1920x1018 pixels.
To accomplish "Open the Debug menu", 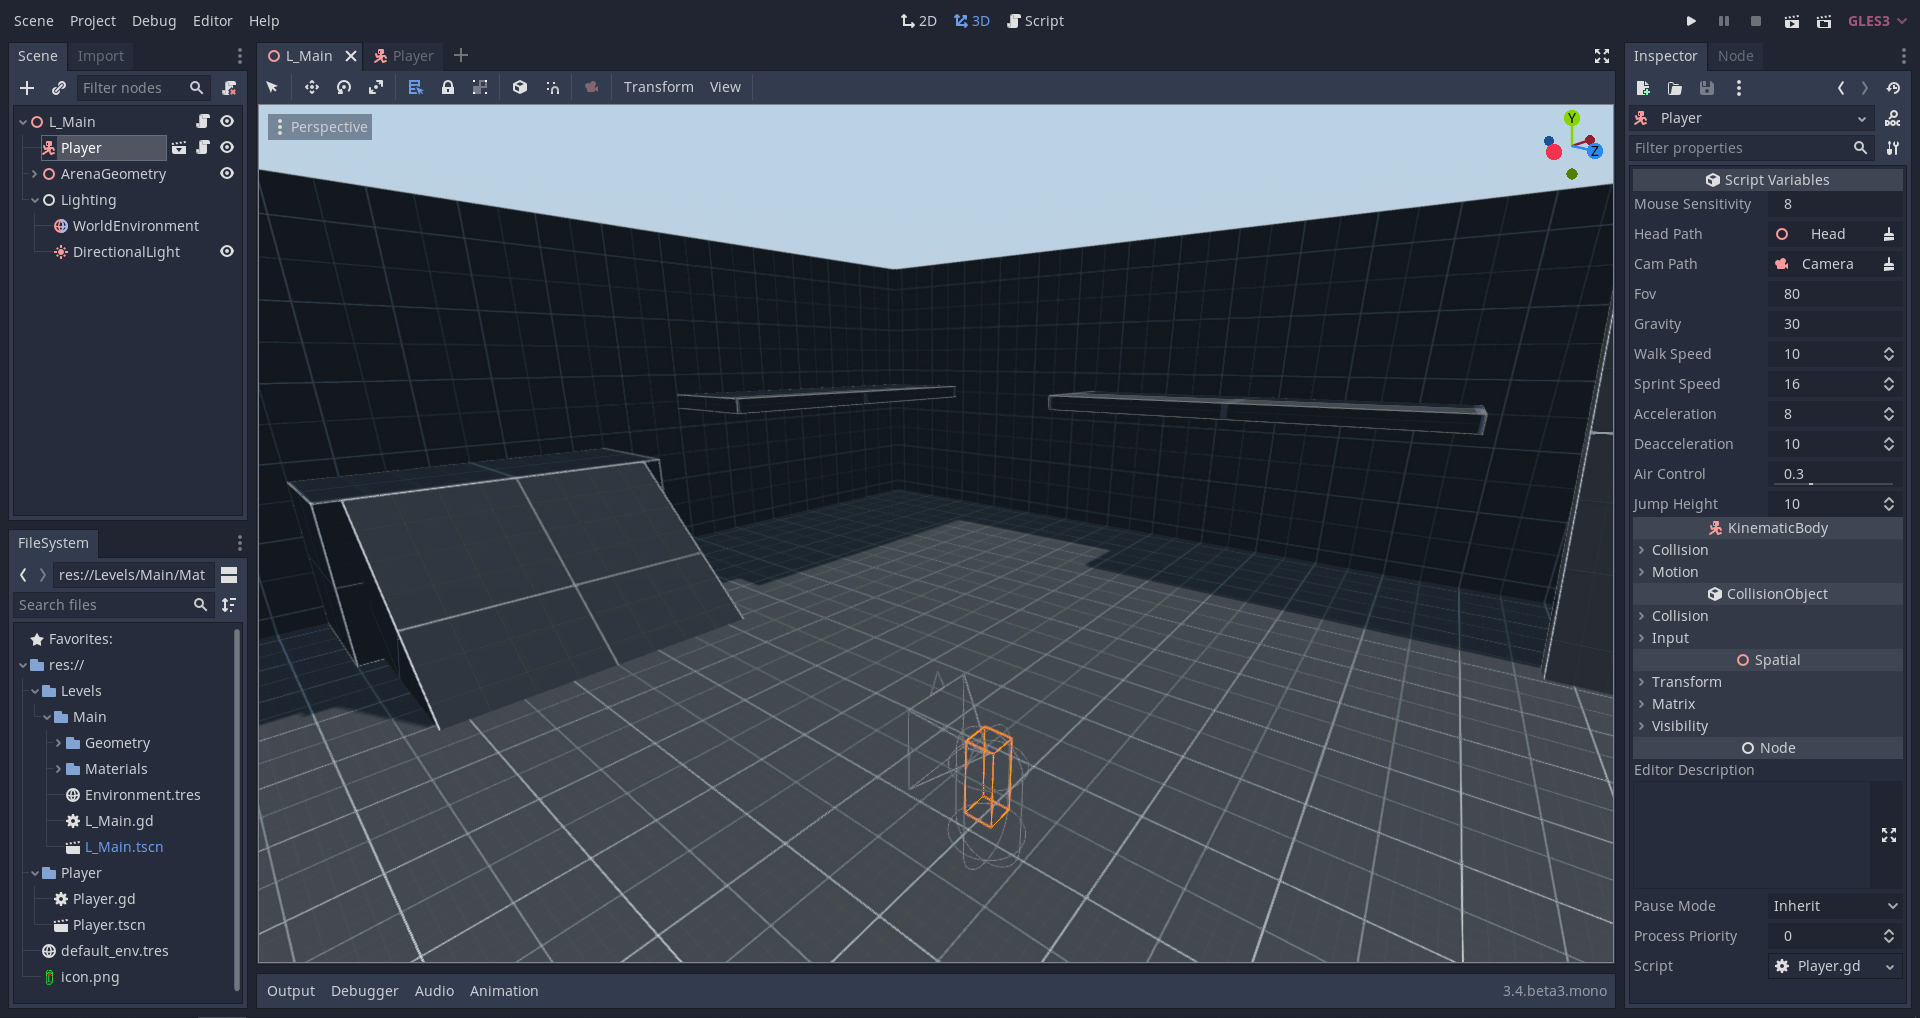I will pos(154,21).
